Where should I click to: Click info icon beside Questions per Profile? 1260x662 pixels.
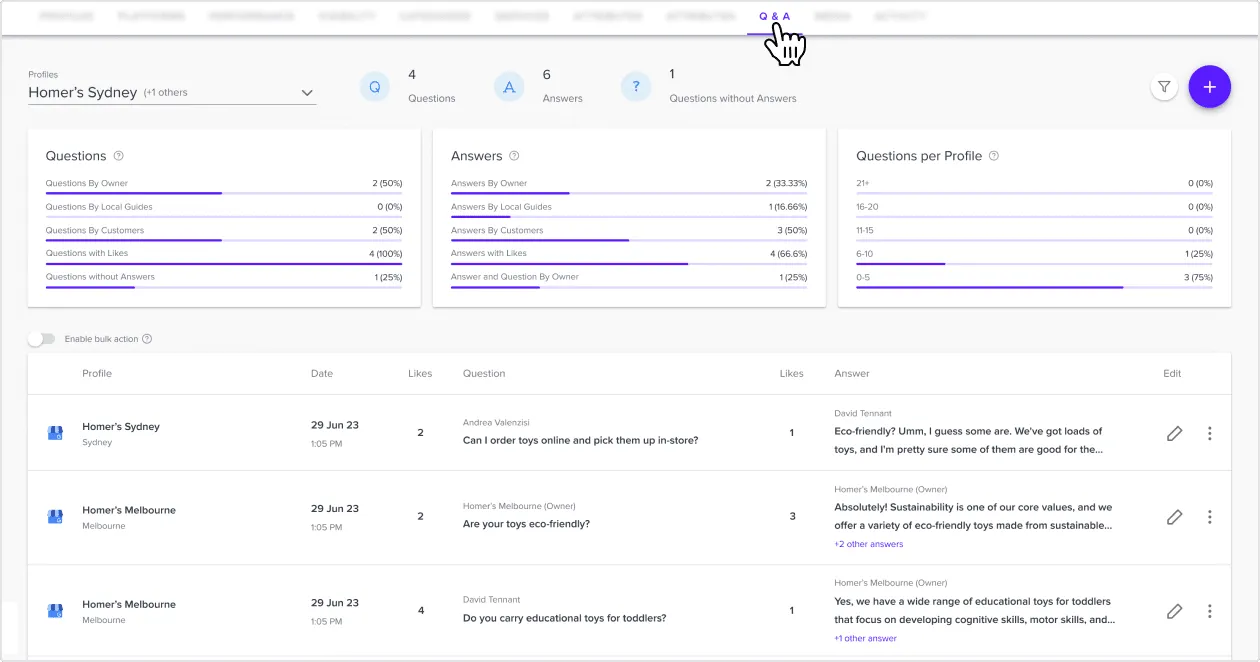[994, 156]
